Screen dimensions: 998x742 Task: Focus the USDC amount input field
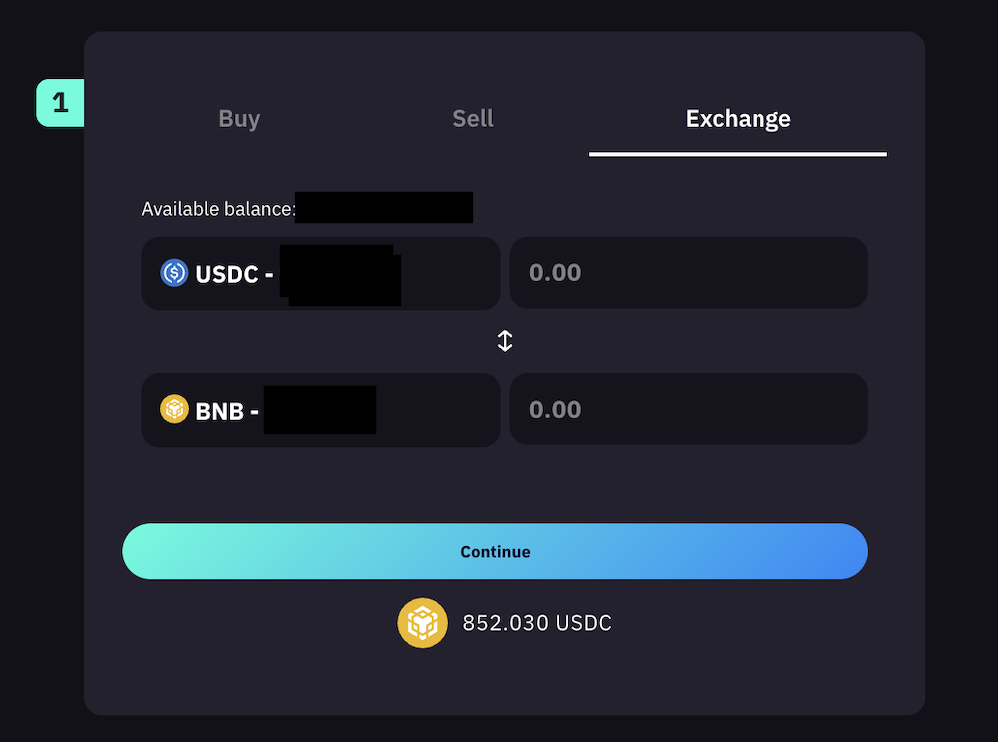pyautogui.click(x=688, y=273)
